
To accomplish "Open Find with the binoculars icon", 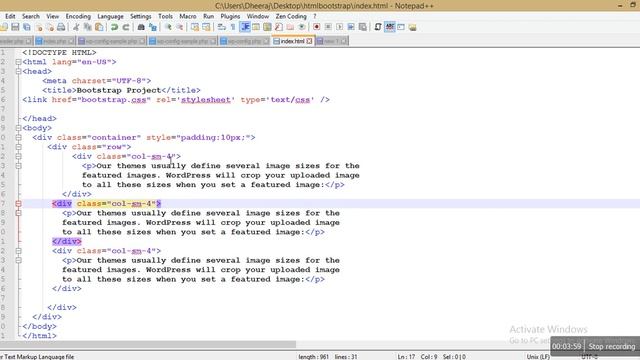I will tap(141, 27).
